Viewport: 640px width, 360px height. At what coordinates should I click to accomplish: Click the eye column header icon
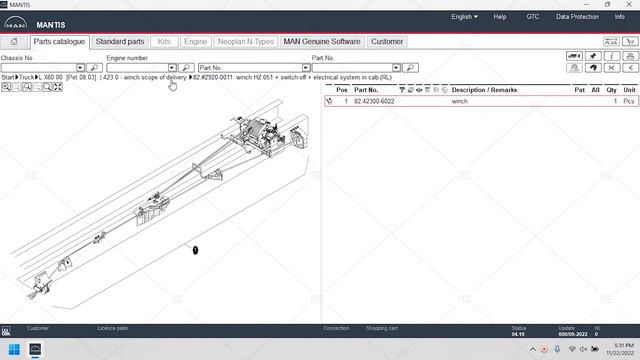(419, 90)
